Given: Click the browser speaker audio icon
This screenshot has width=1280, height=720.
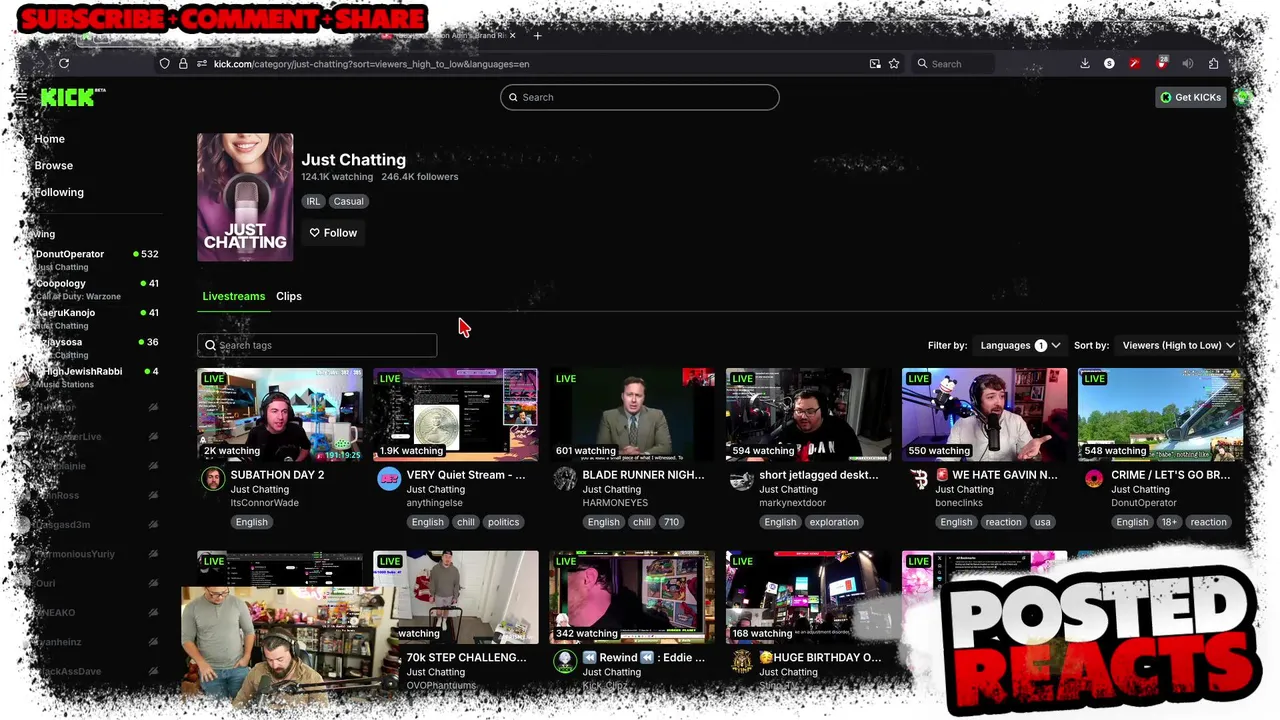Looking at the screenshot, I should (1188, 64).
